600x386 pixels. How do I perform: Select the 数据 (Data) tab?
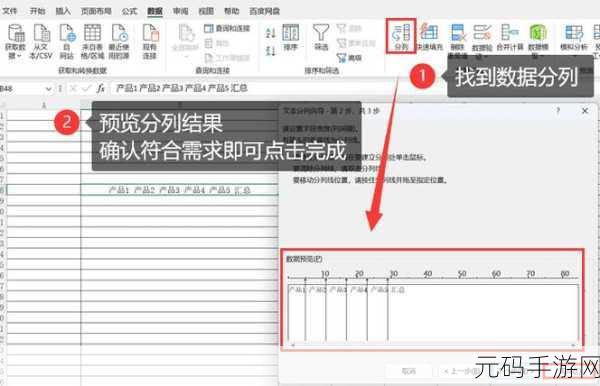click(155, 11)
